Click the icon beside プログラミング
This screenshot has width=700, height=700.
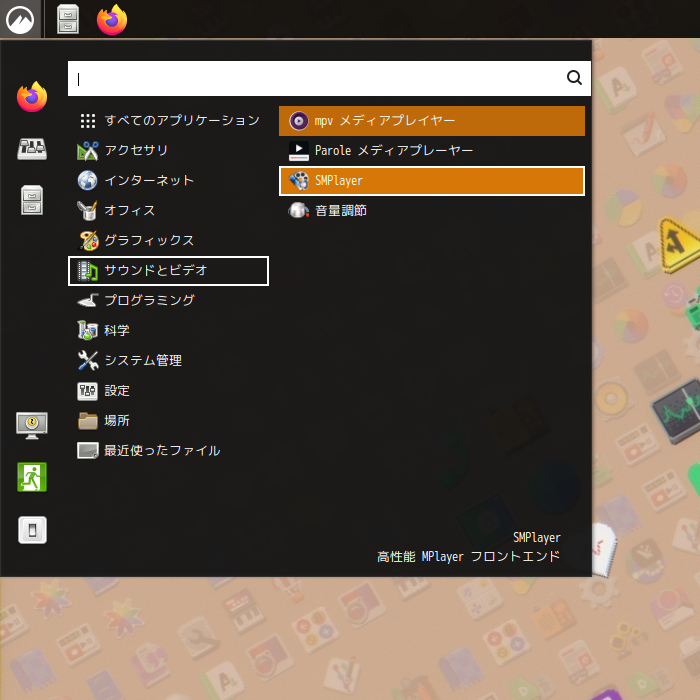(x=88, y=300)
